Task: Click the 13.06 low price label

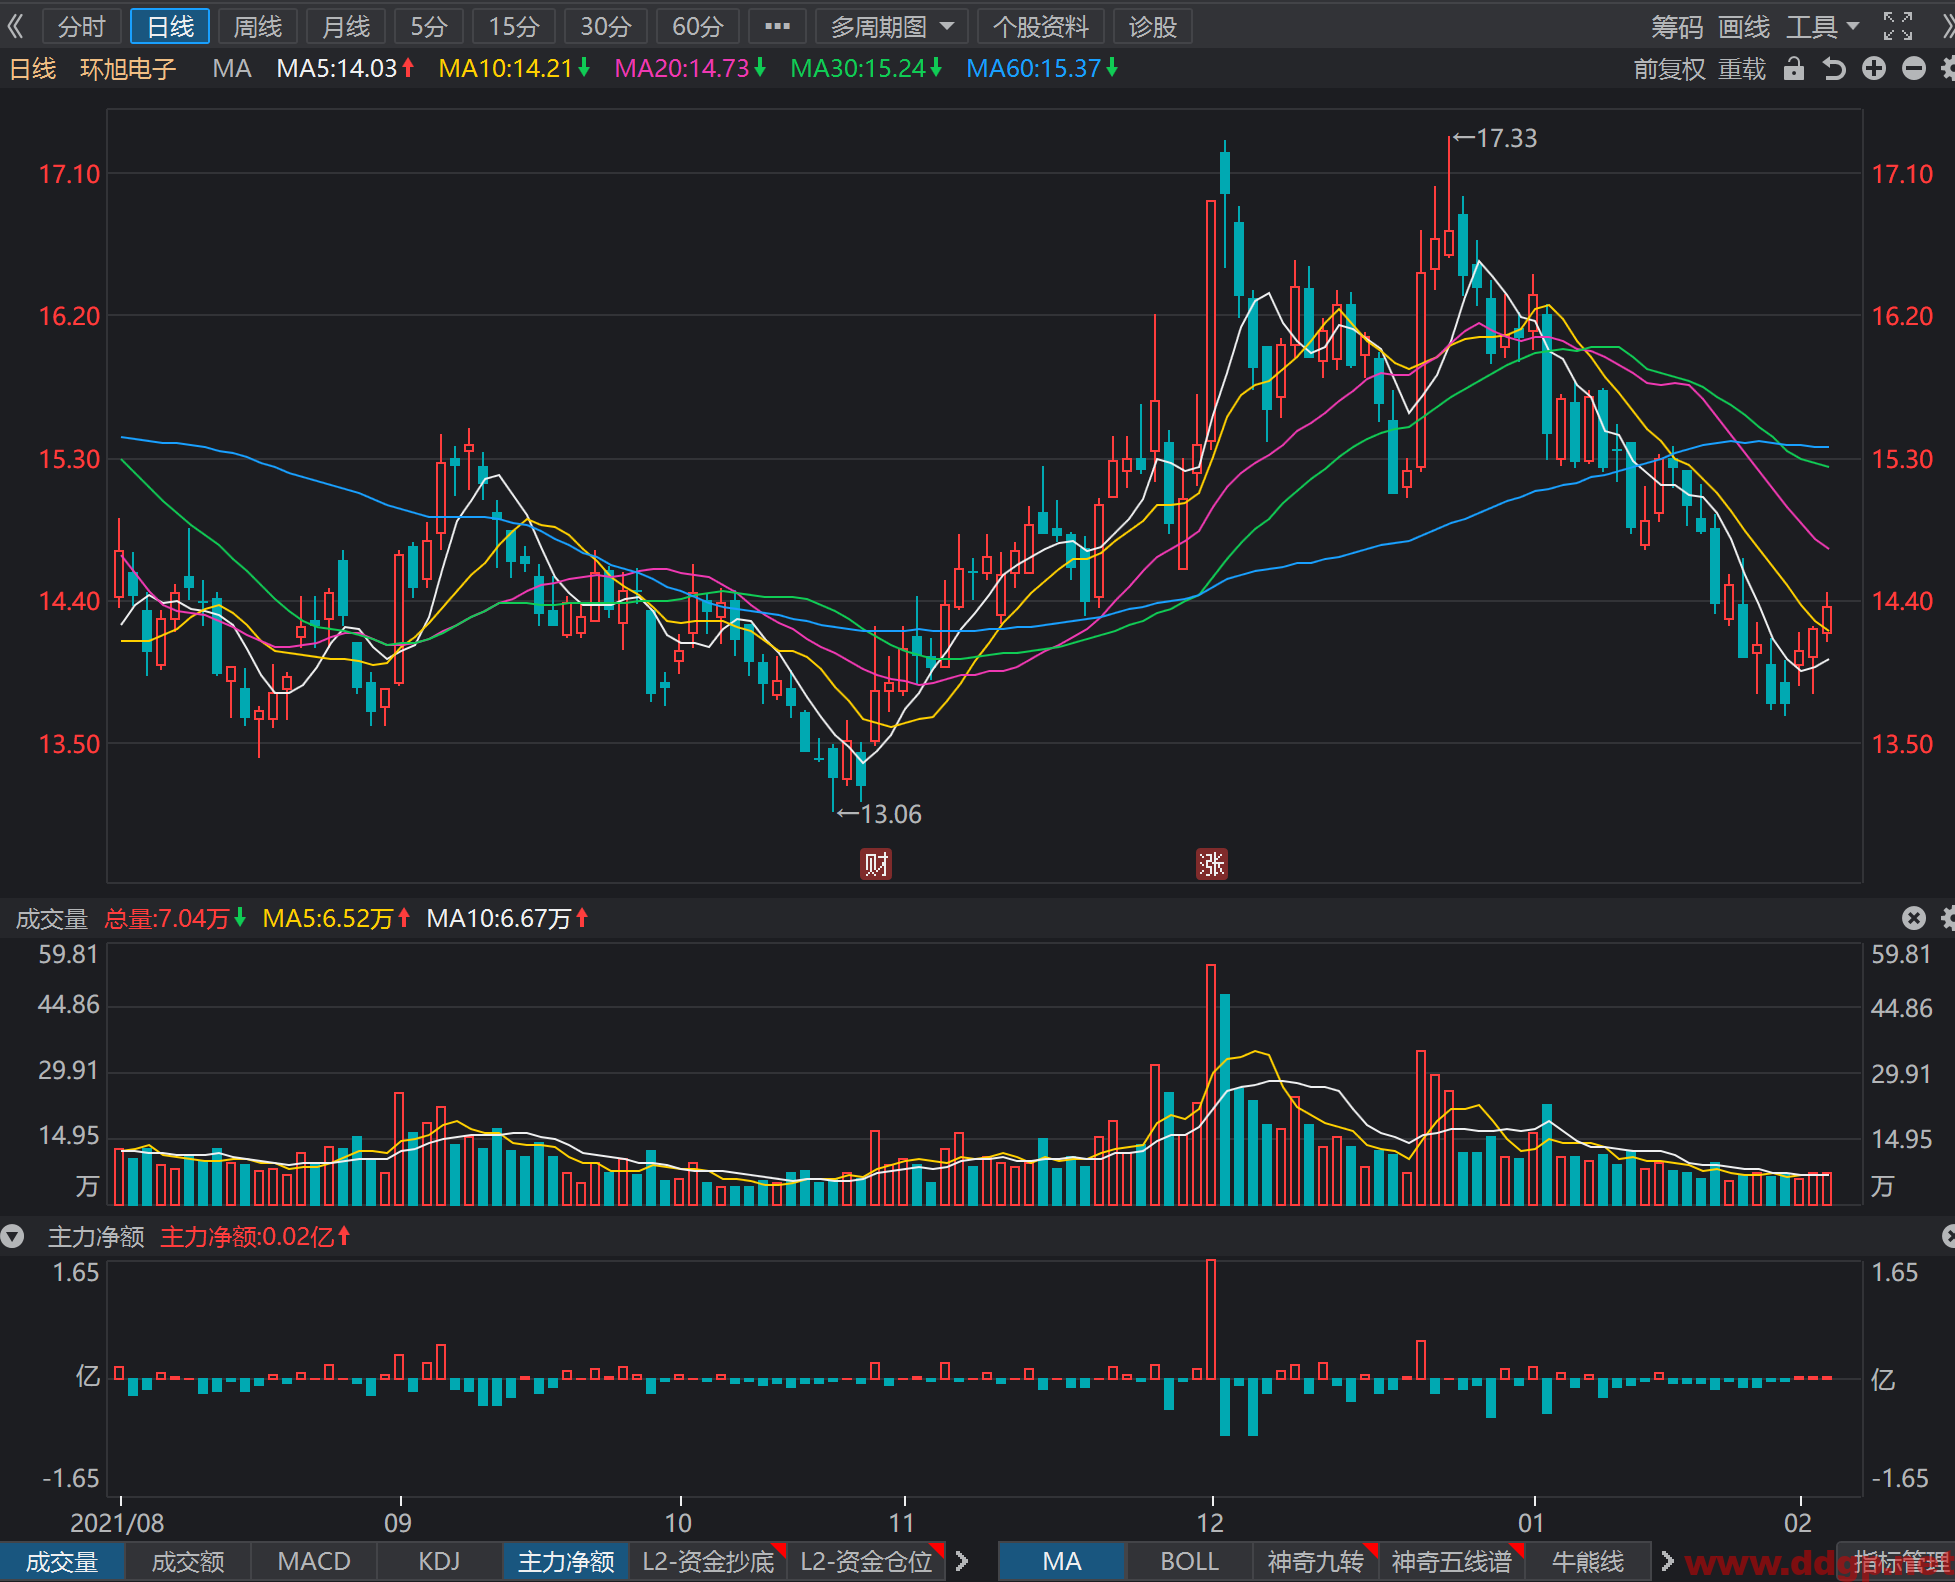Action: coord(880,814)
